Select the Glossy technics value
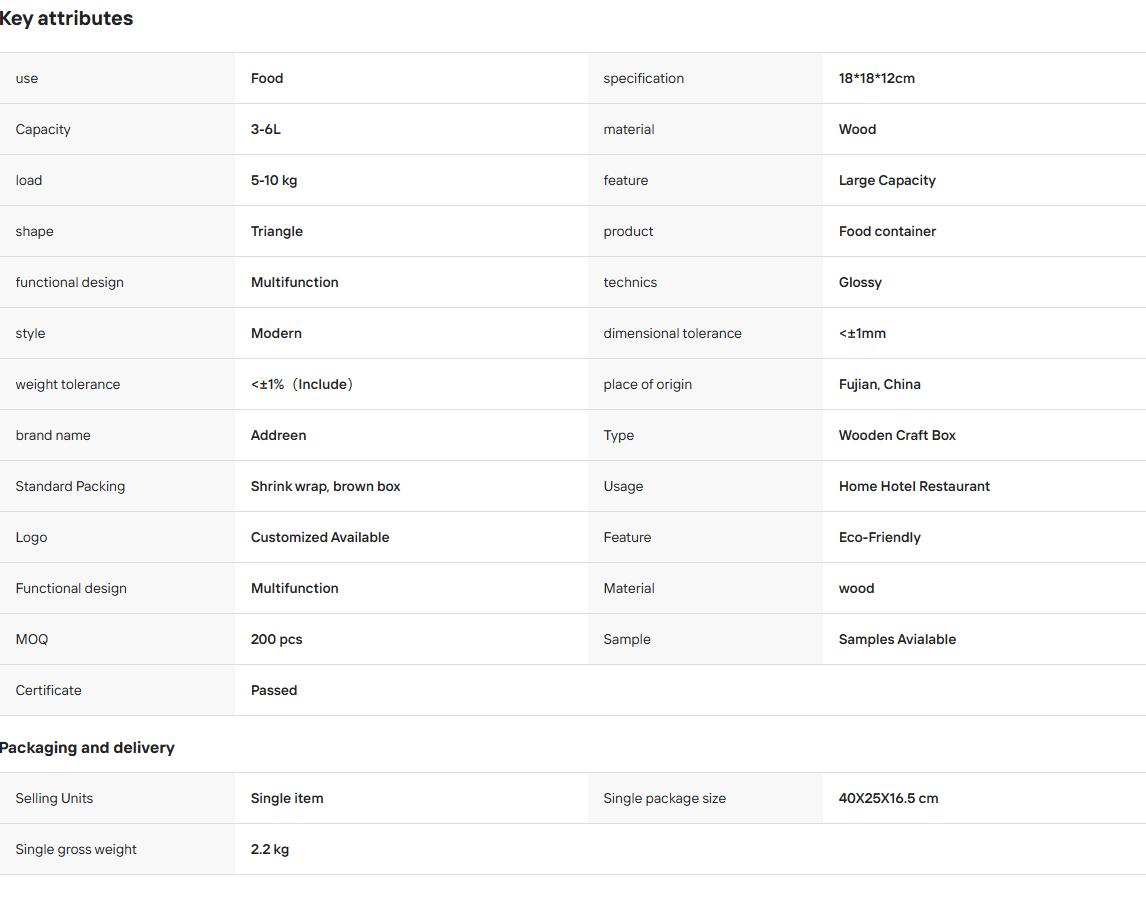 point(860,282)
